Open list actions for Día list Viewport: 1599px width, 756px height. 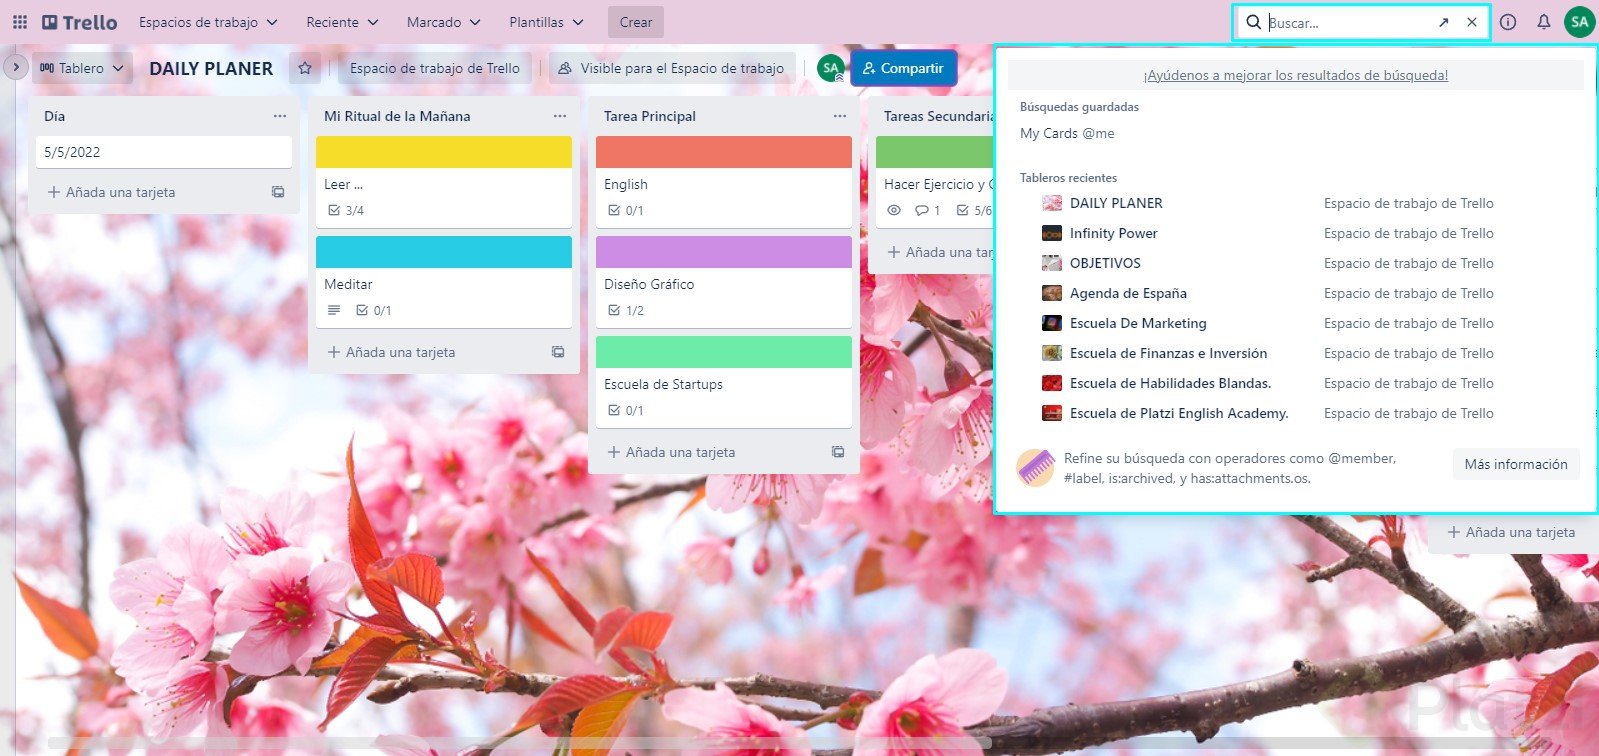coord(280,116)
